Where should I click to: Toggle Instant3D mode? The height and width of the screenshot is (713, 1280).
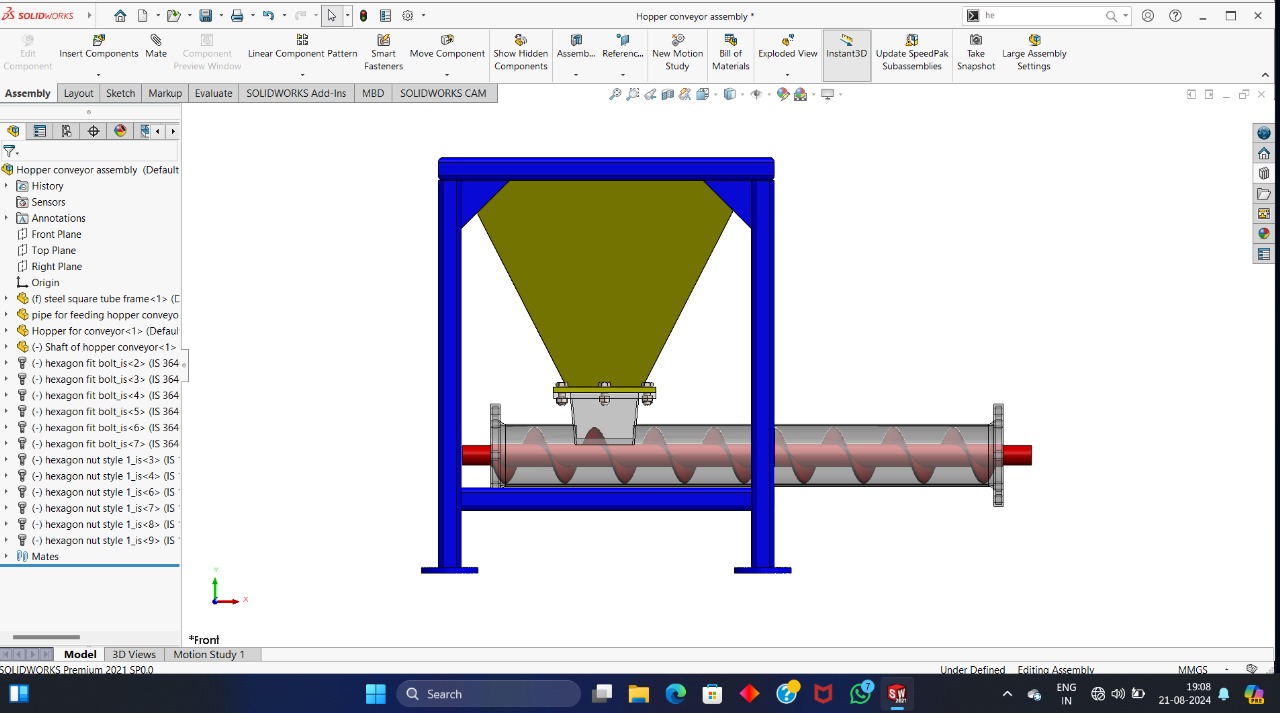846,41
